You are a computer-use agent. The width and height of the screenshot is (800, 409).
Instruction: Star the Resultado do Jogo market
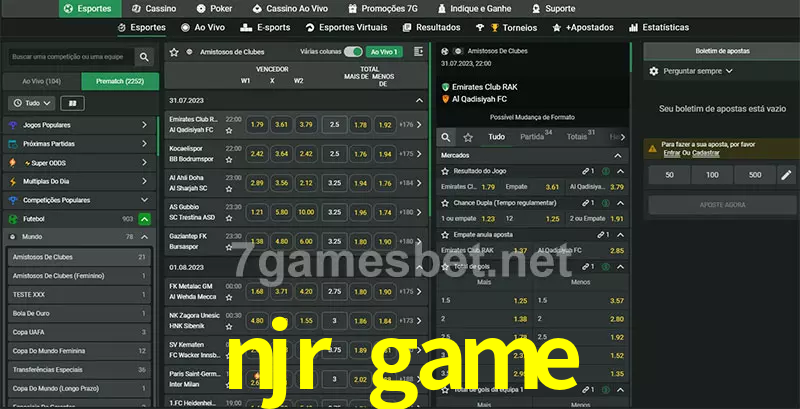446,171
